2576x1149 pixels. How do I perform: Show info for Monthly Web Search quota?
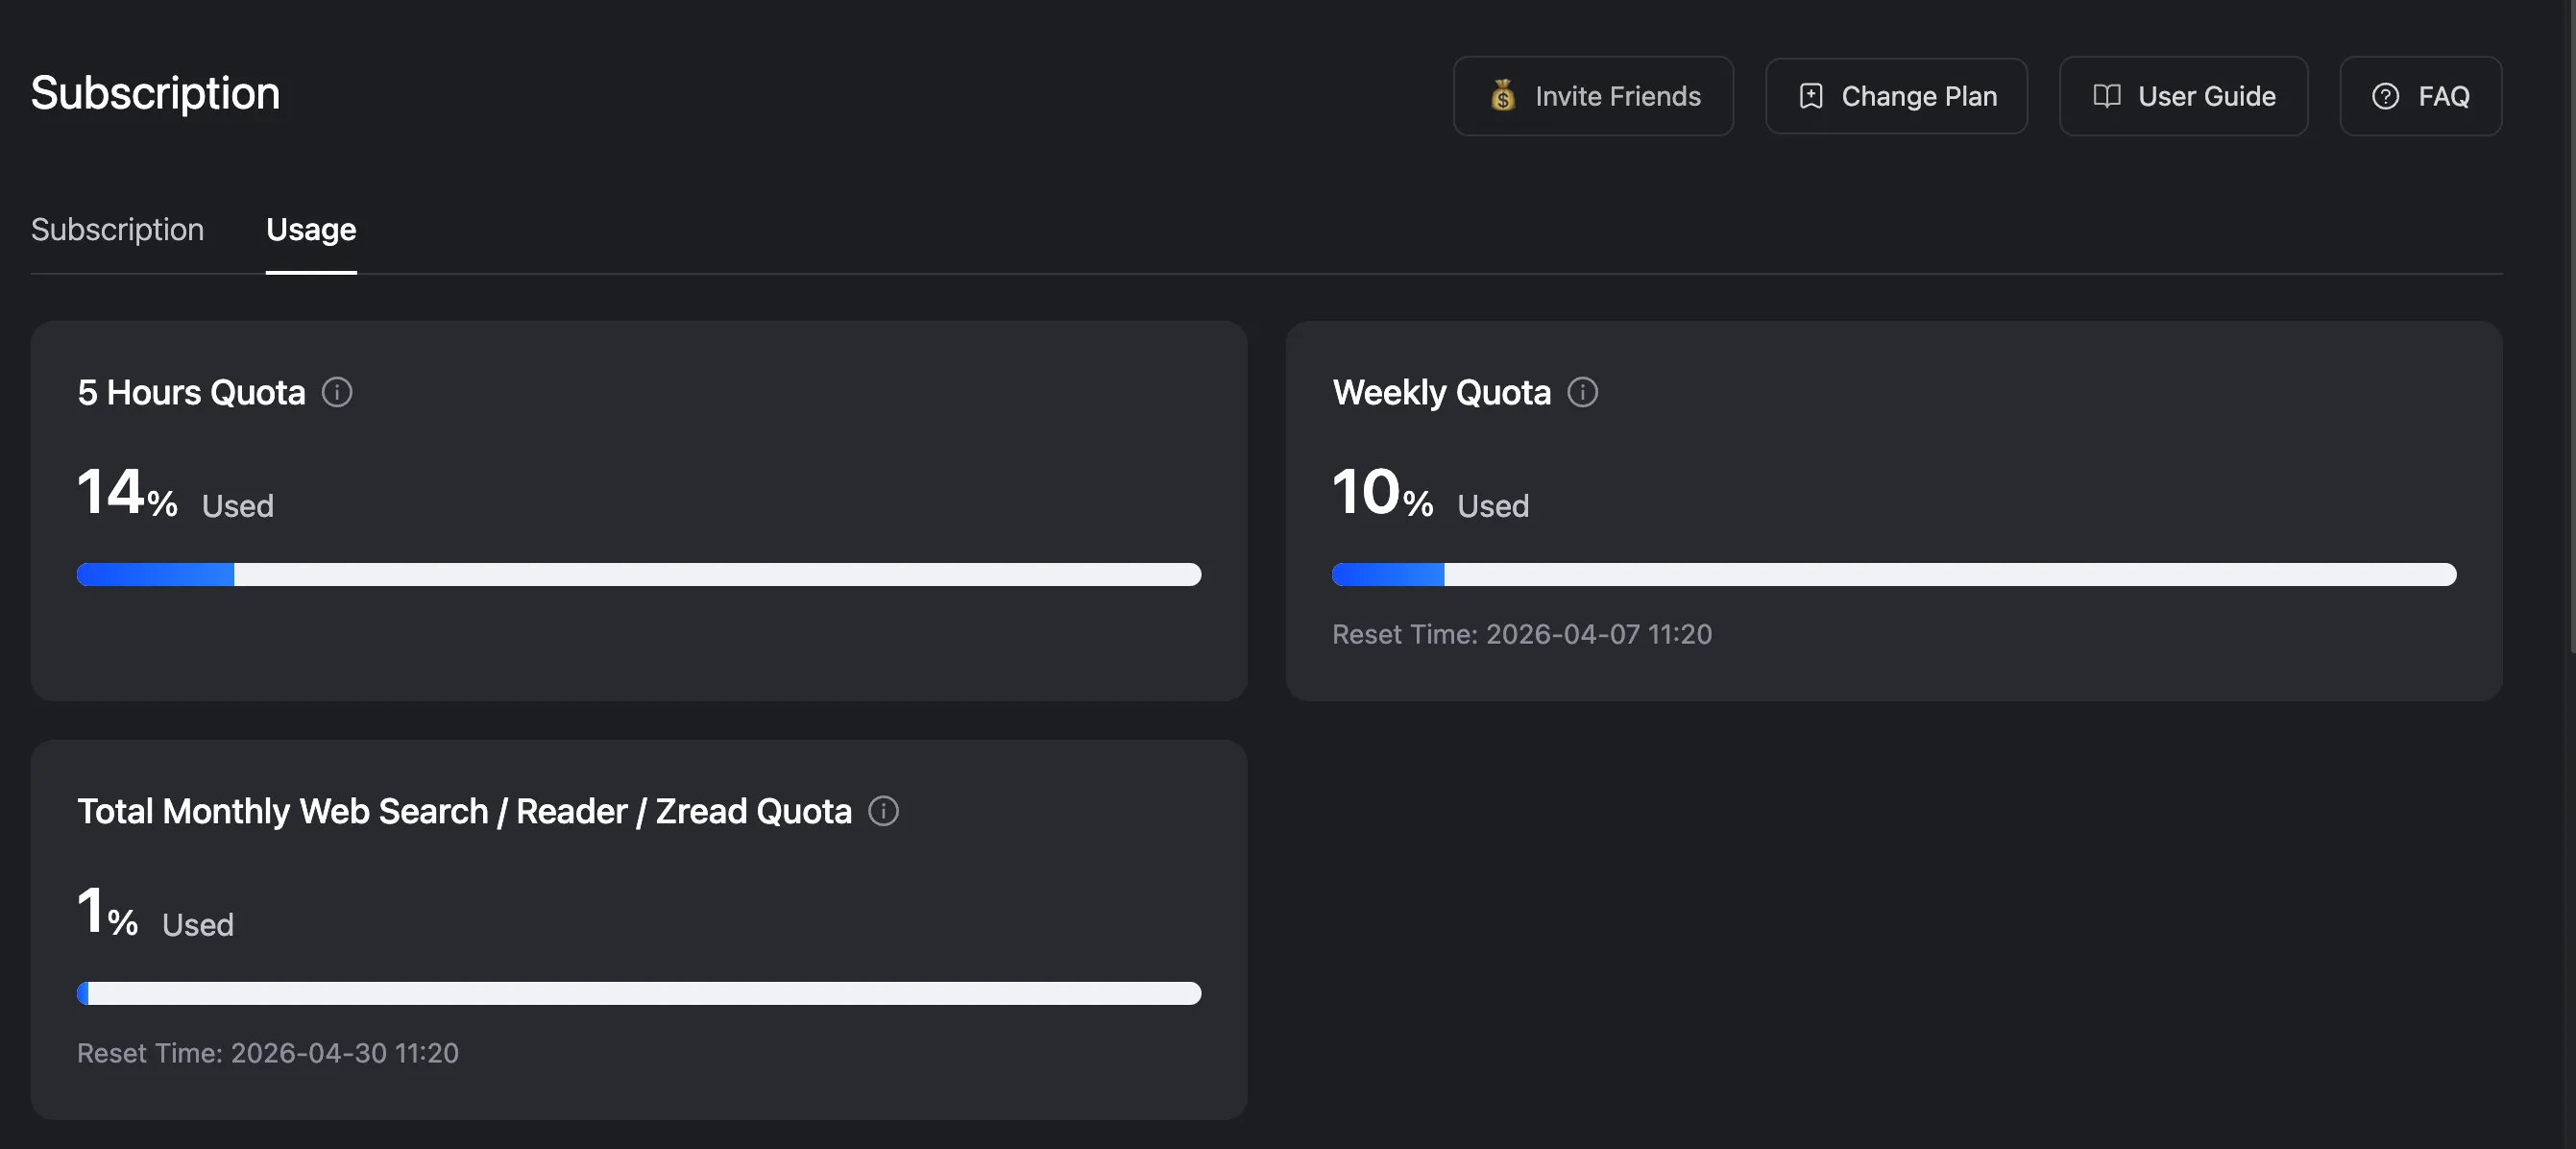(883, 811)
